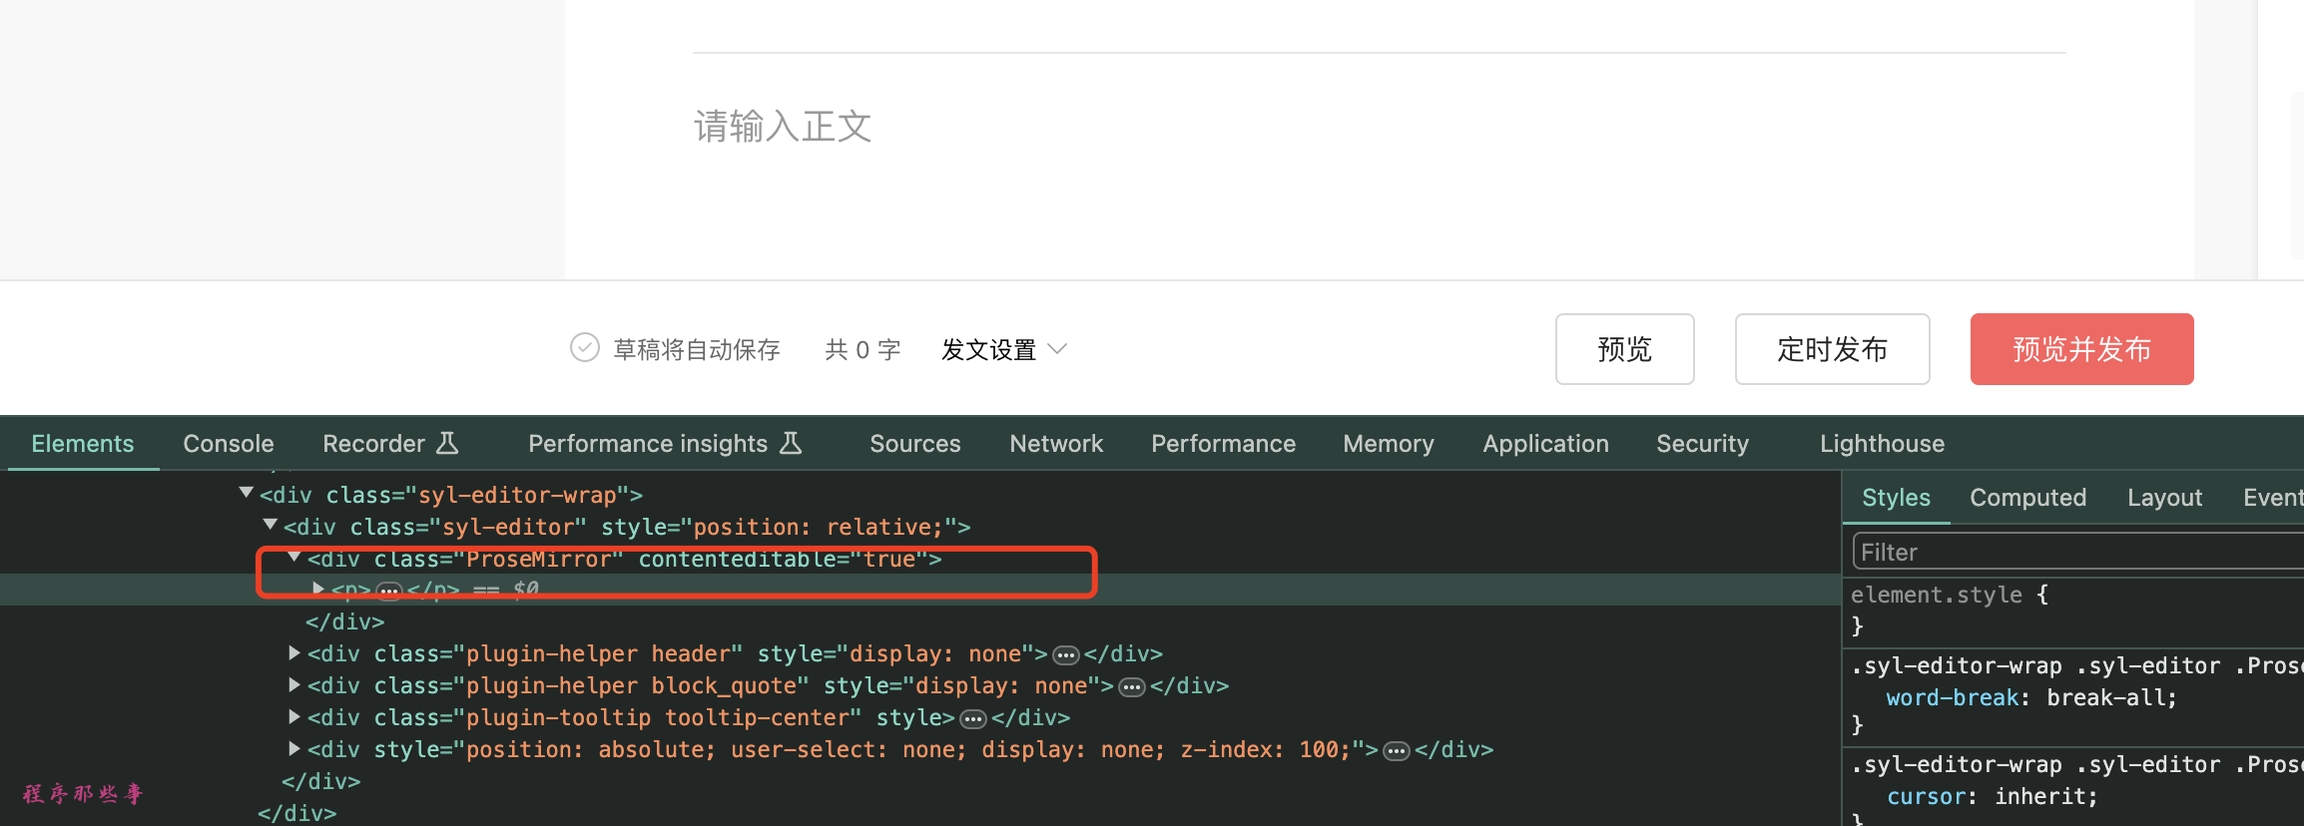Collapse the ProseMirror div node
Viewport: 2304px width, 826px height.
[294, 557]
